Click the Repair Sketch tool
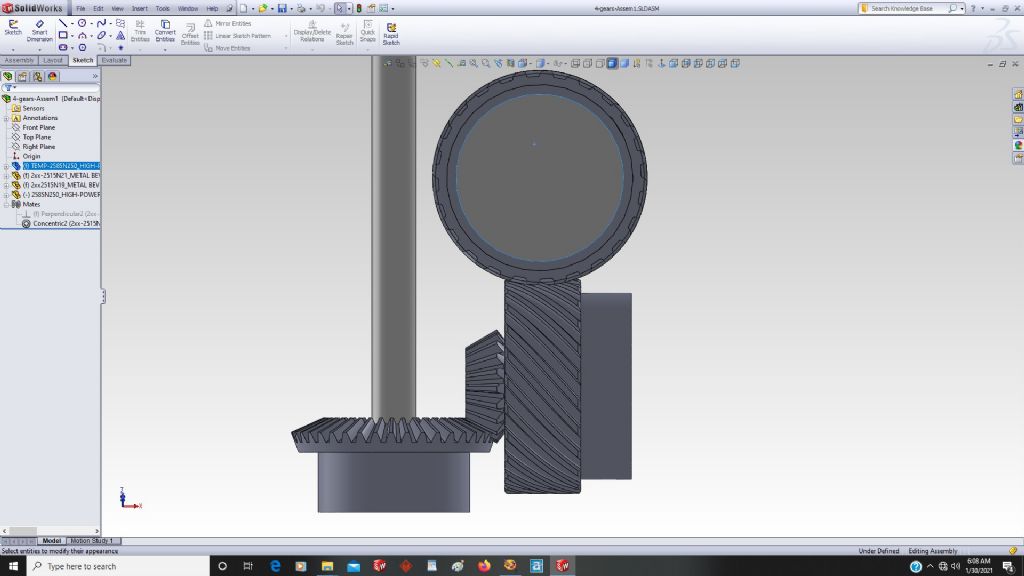 (344, 34)
